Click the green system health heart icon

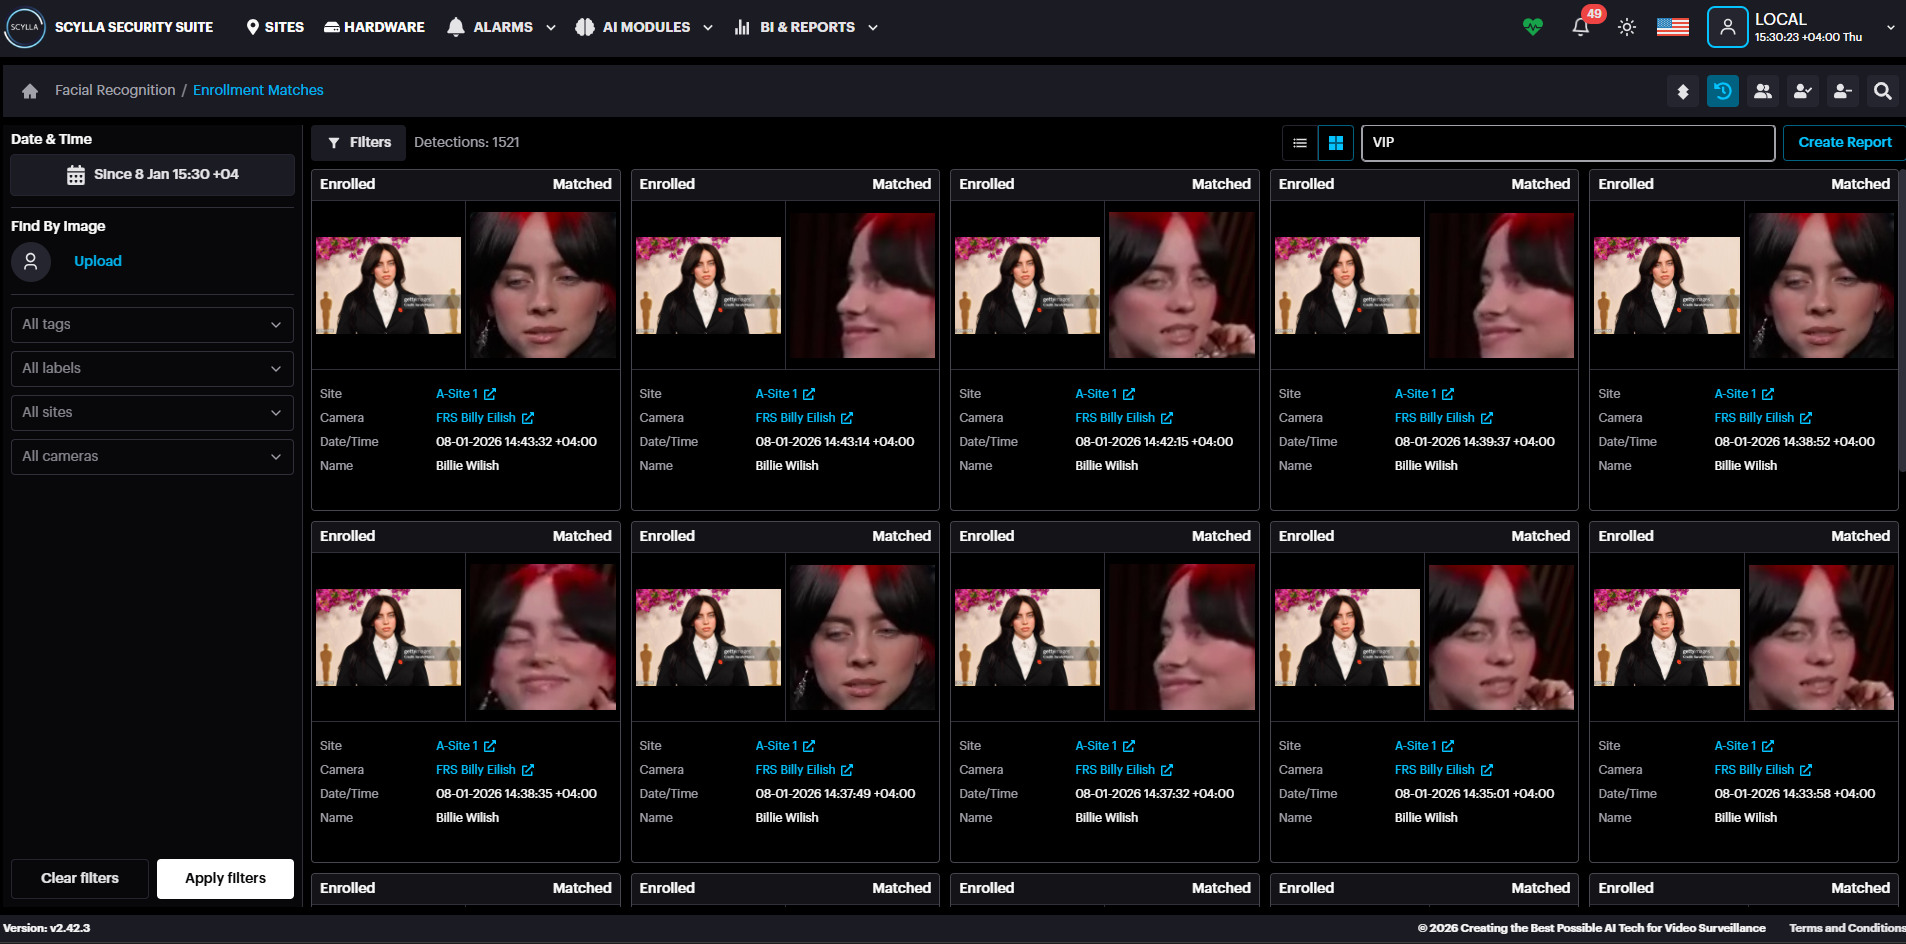click(x=1533, y=27)
